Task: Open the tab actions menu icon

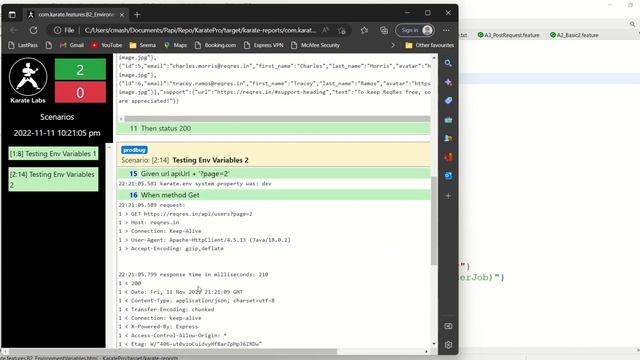Action: pos(12,15)
